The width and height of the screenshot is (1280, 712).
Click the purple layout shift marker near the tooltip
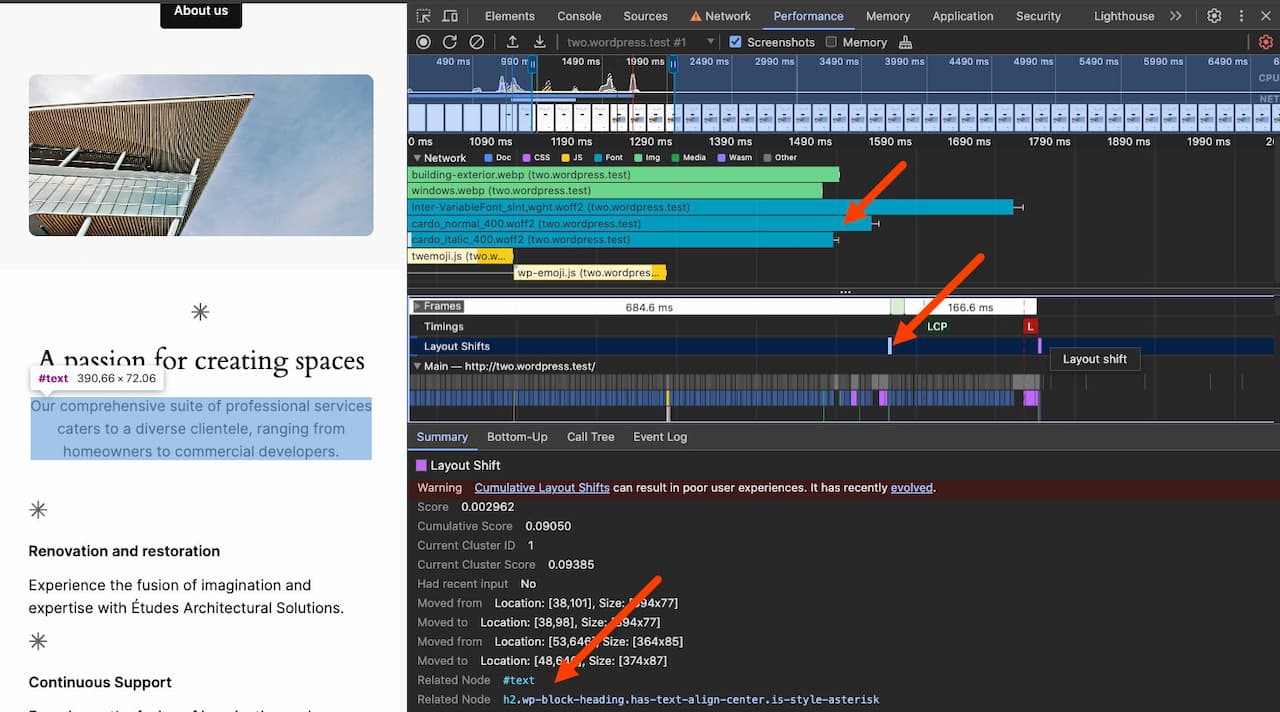click(x=1040, y=346)
